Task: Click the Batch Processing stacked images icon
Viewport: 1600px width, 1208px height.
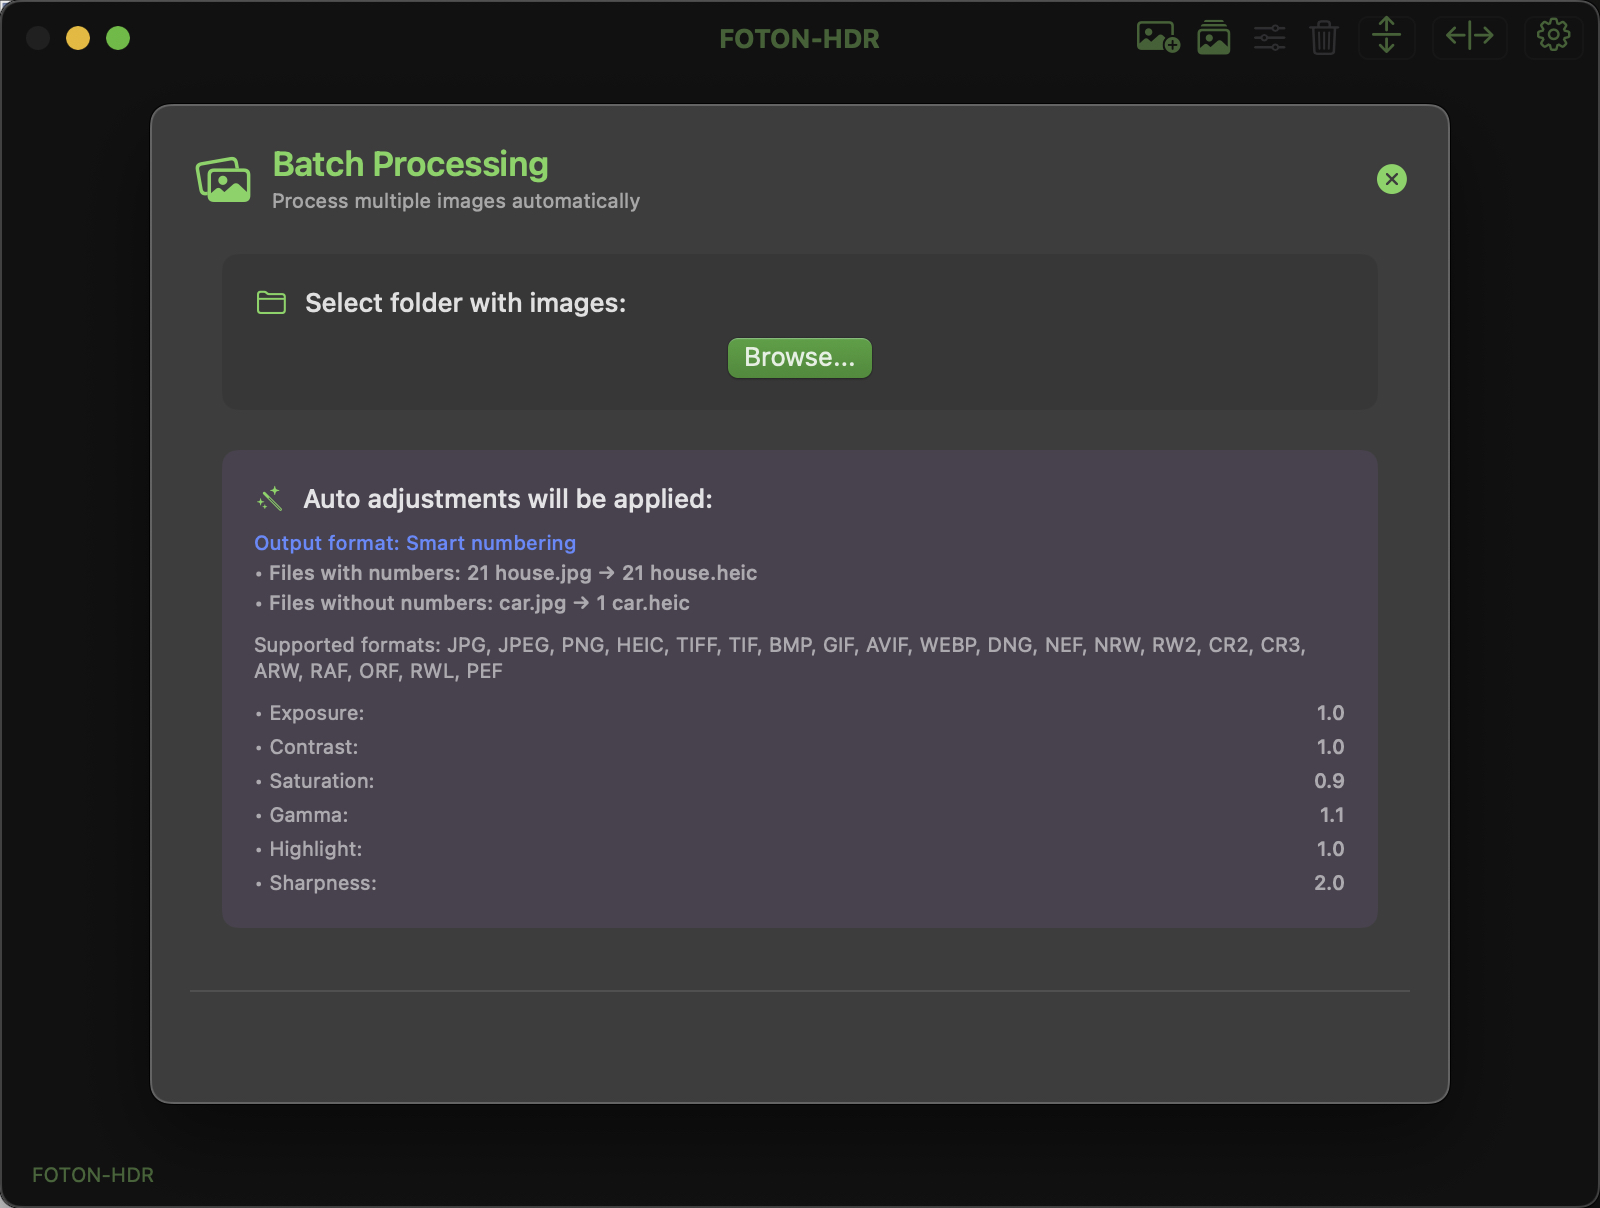Action: point(223,180)
